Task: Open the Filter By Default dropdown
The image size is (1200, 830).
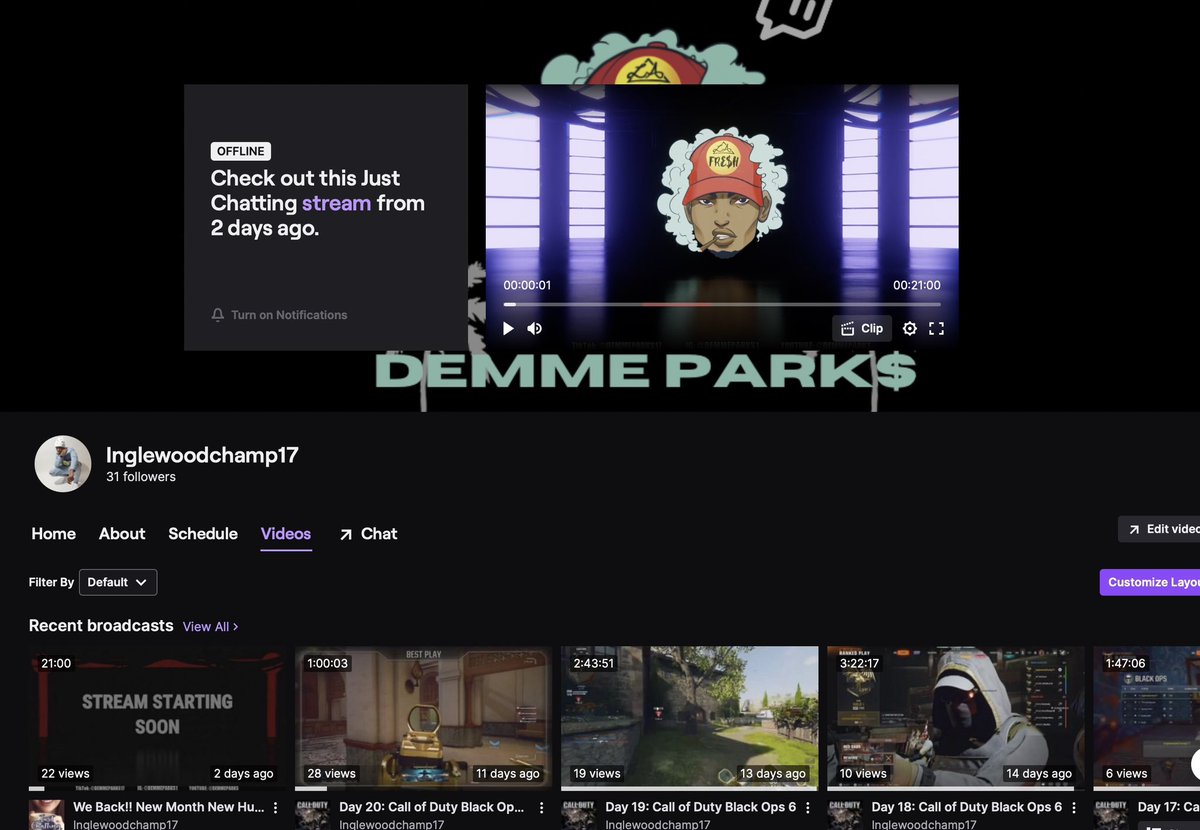Action: (x=118, y=582)
